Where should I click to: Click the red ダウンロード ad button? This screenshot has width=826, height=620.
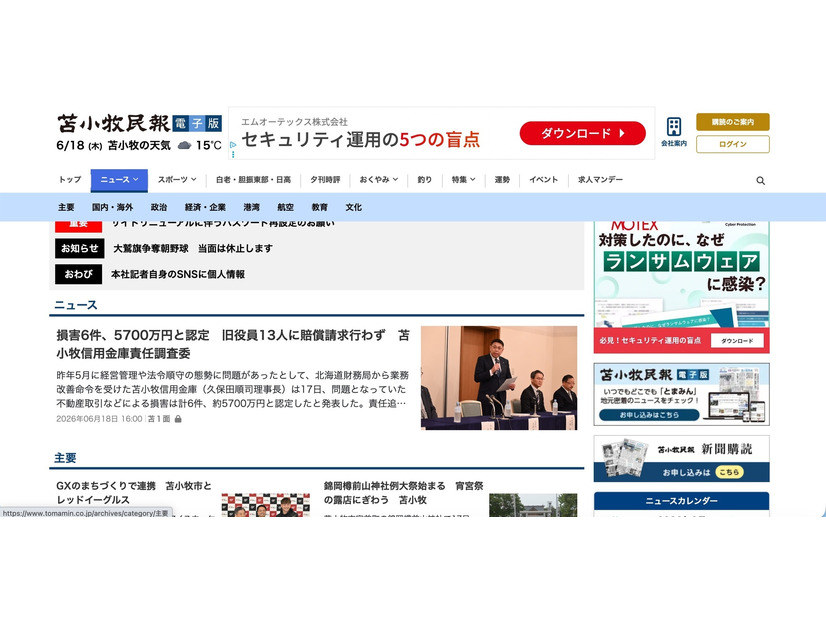coord(583,133)
